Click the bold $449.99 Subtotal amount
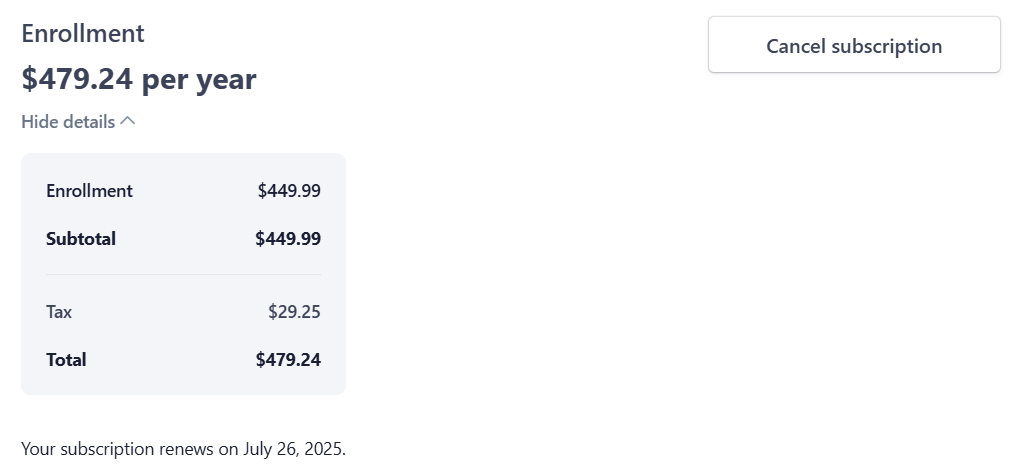The image size is (1023, 473). [288, 239]
